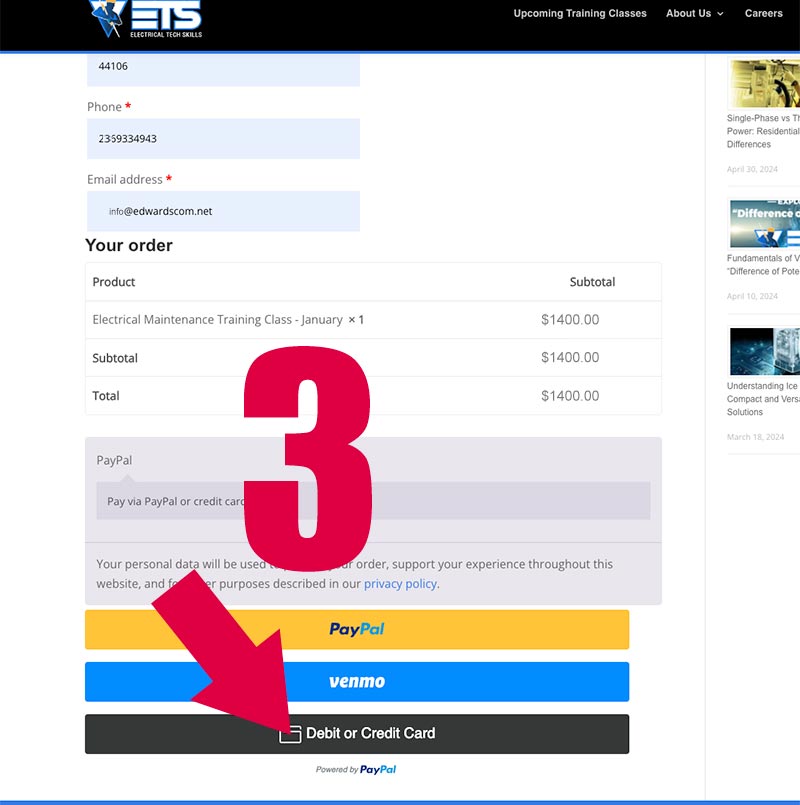Open the Understanding Ice Cube relays thumbnail
Viewport: 800px width, 805px height.
(x=764, y=351)
